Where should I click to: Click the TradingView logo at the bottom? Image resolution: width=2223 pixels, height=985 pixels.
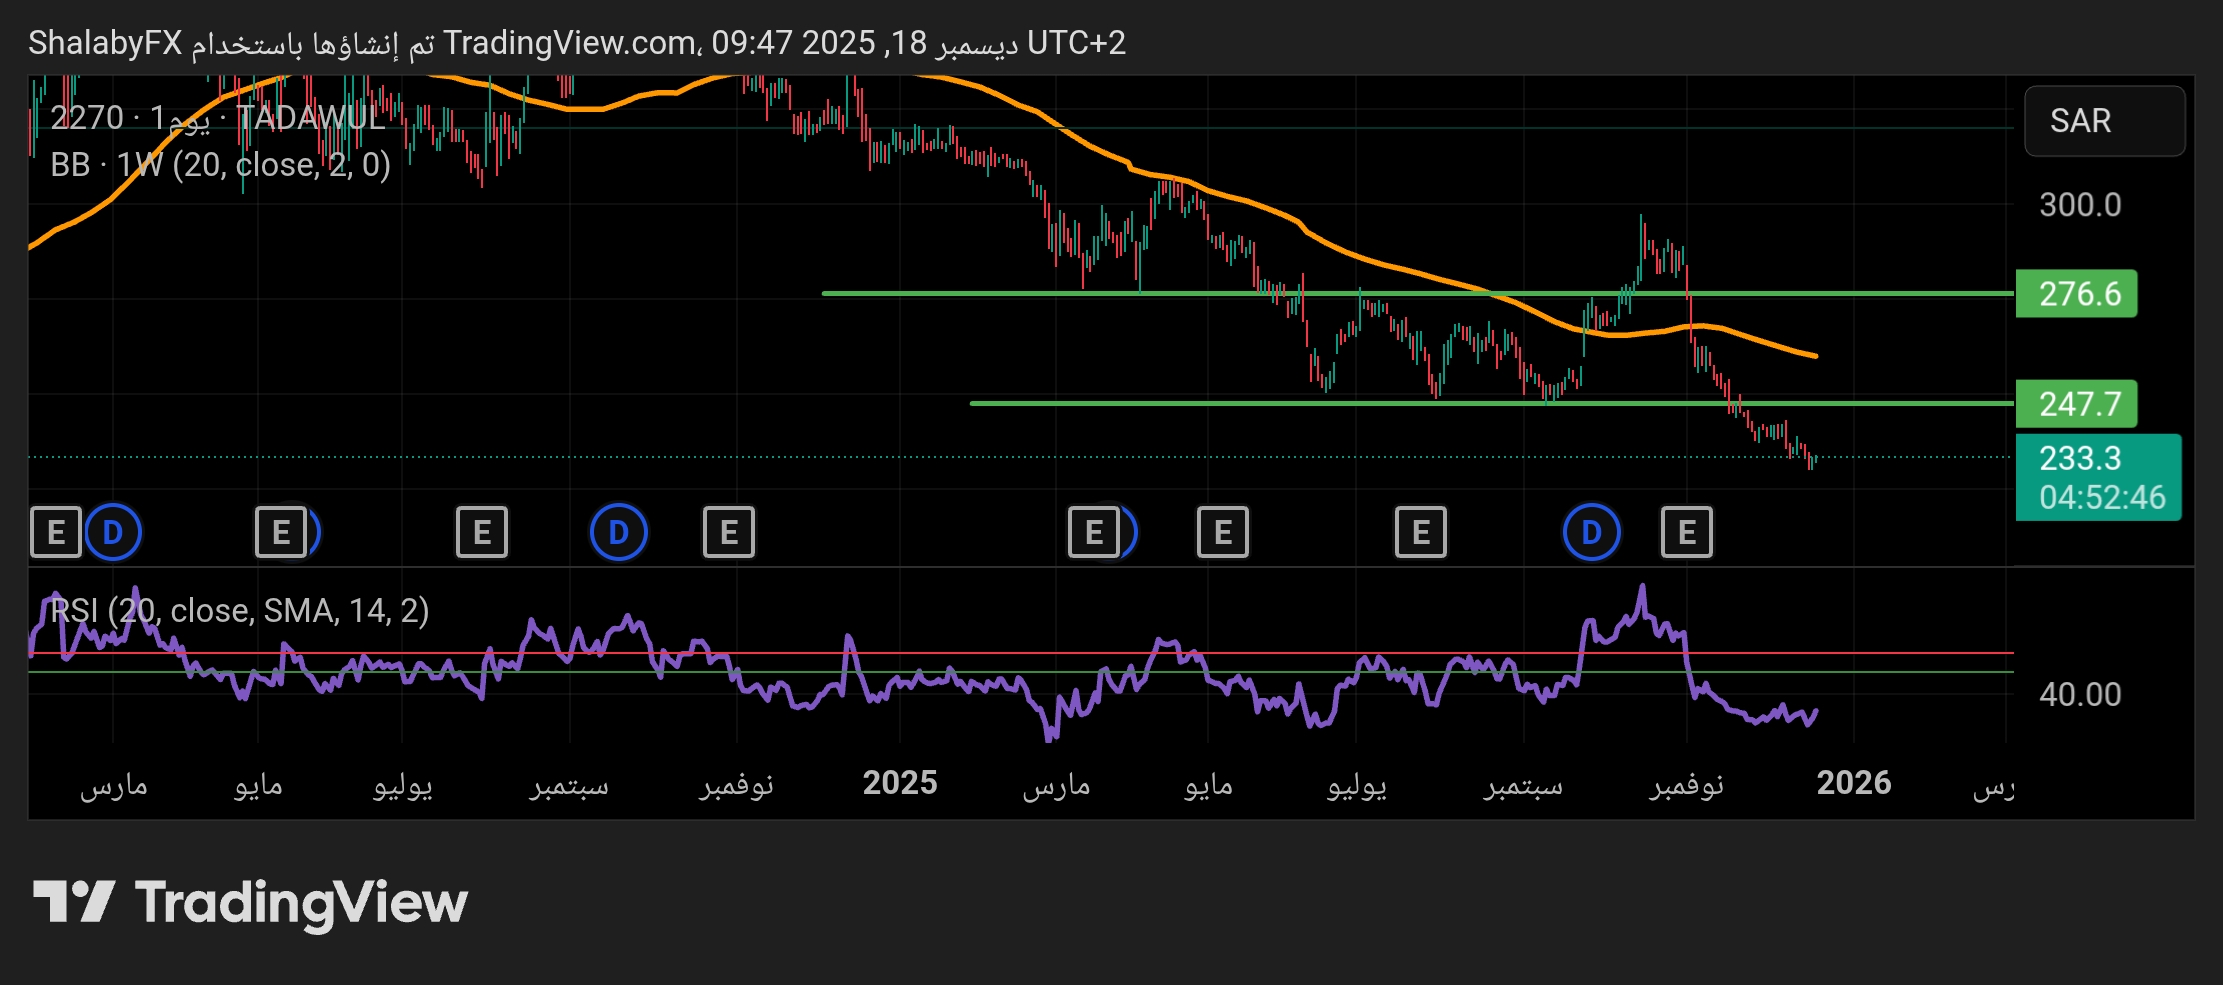click(x=250, y=902)
